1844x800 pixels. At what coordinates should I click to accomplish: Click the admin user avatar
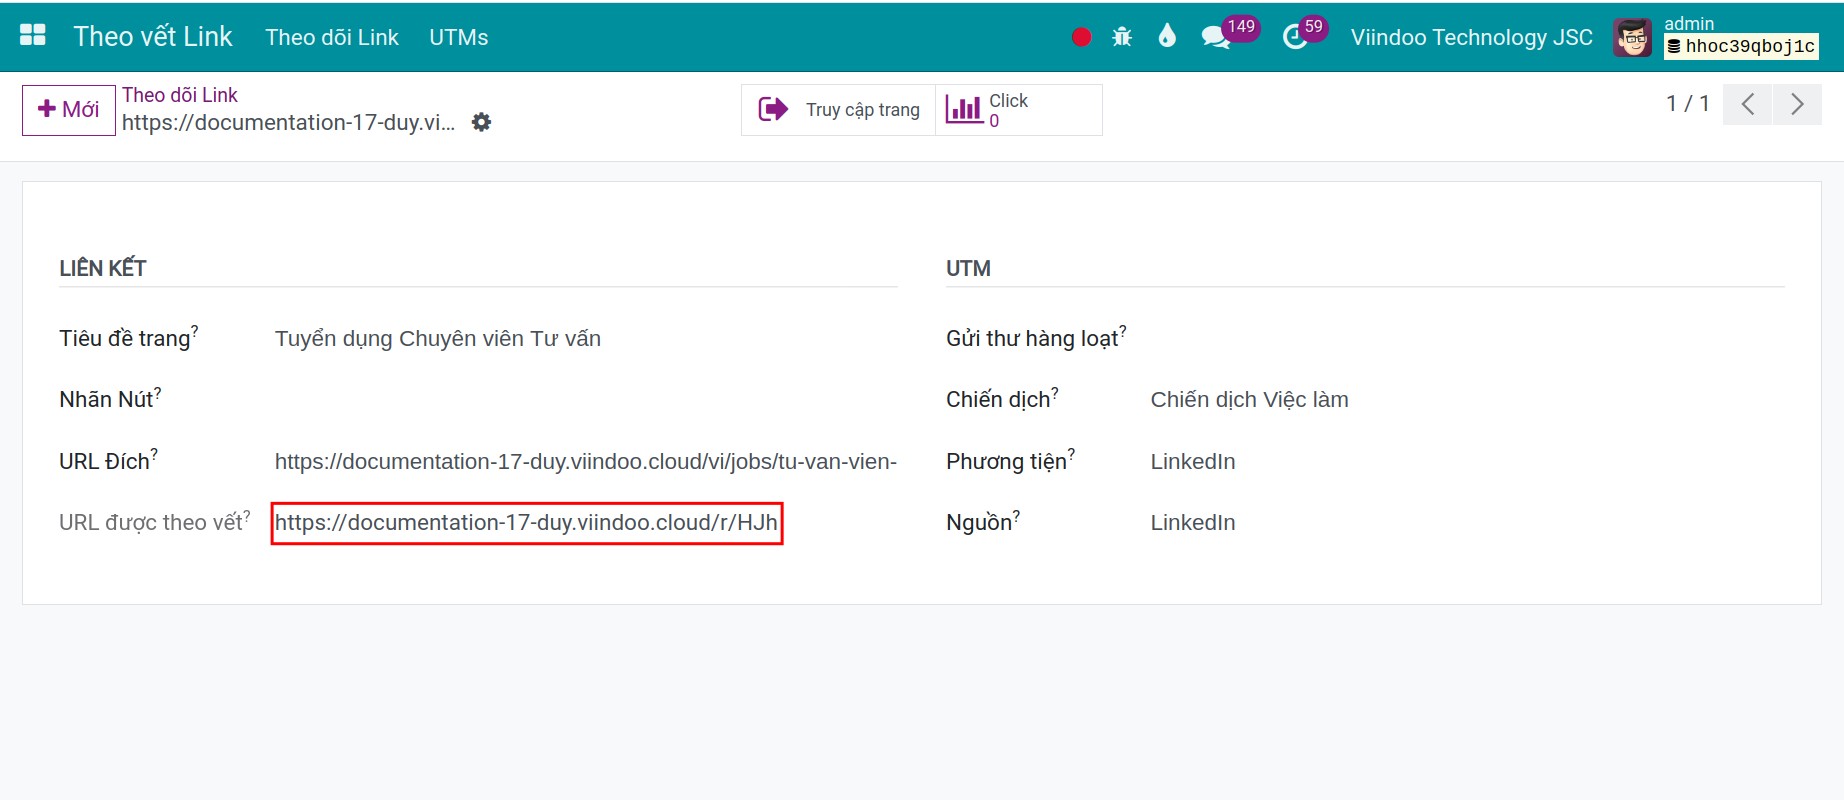pyautogui.click(x=1632, y=38)
